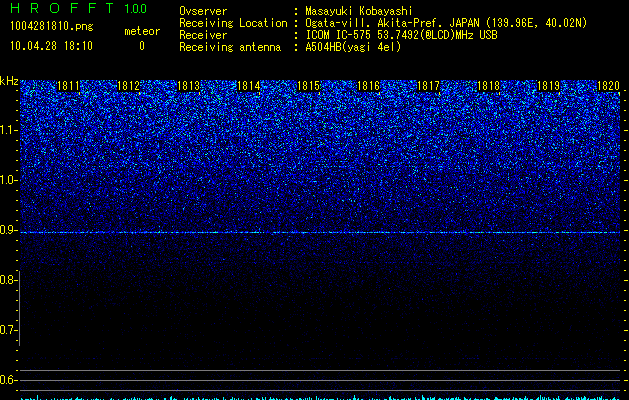
Task: Click the HROFFT title text
Action: coord(62,8)
